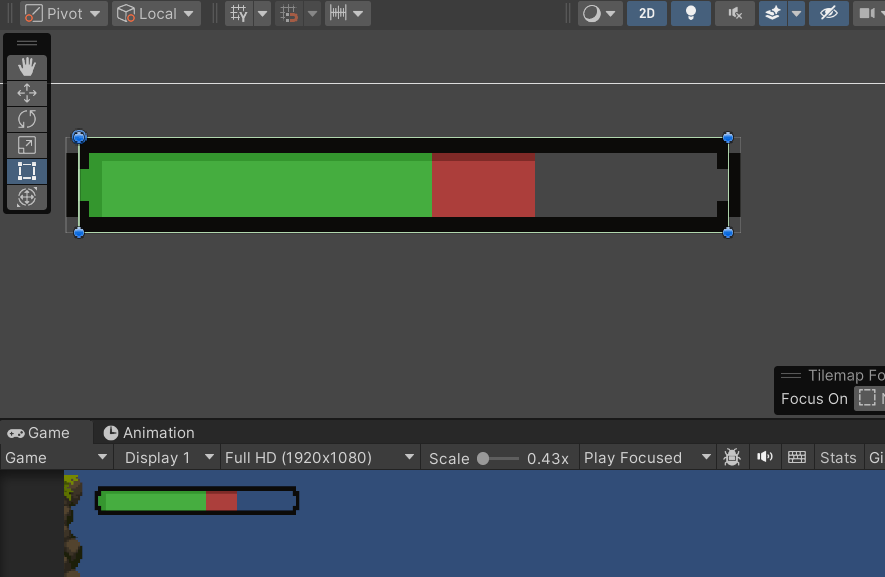
Task: Open the Local handle rotation dropdown
Action: [156, 14]
